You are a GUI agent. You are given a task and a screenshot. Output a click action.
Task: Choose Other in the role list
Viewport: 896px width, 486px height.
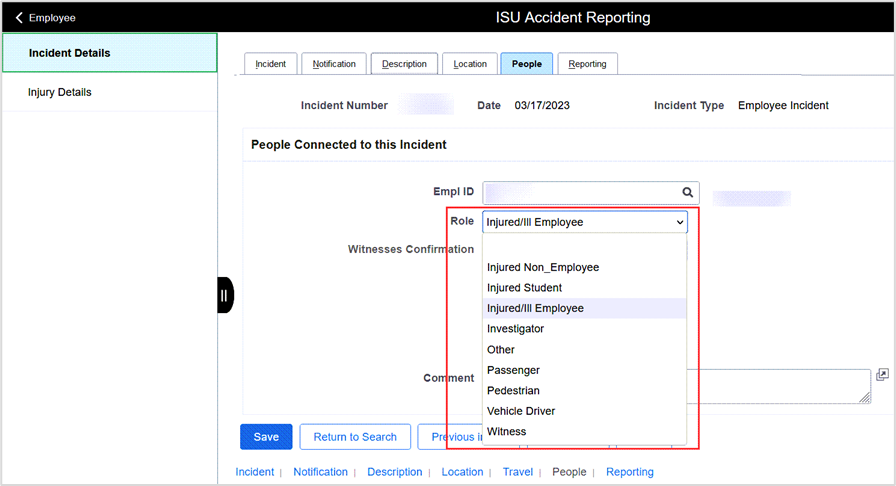(x=584, y=349)
